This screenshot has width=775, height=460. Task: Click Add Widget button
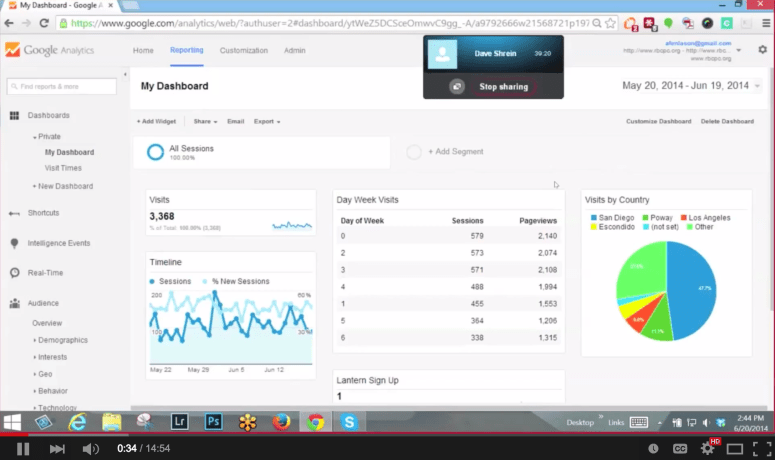coord(156,122)
